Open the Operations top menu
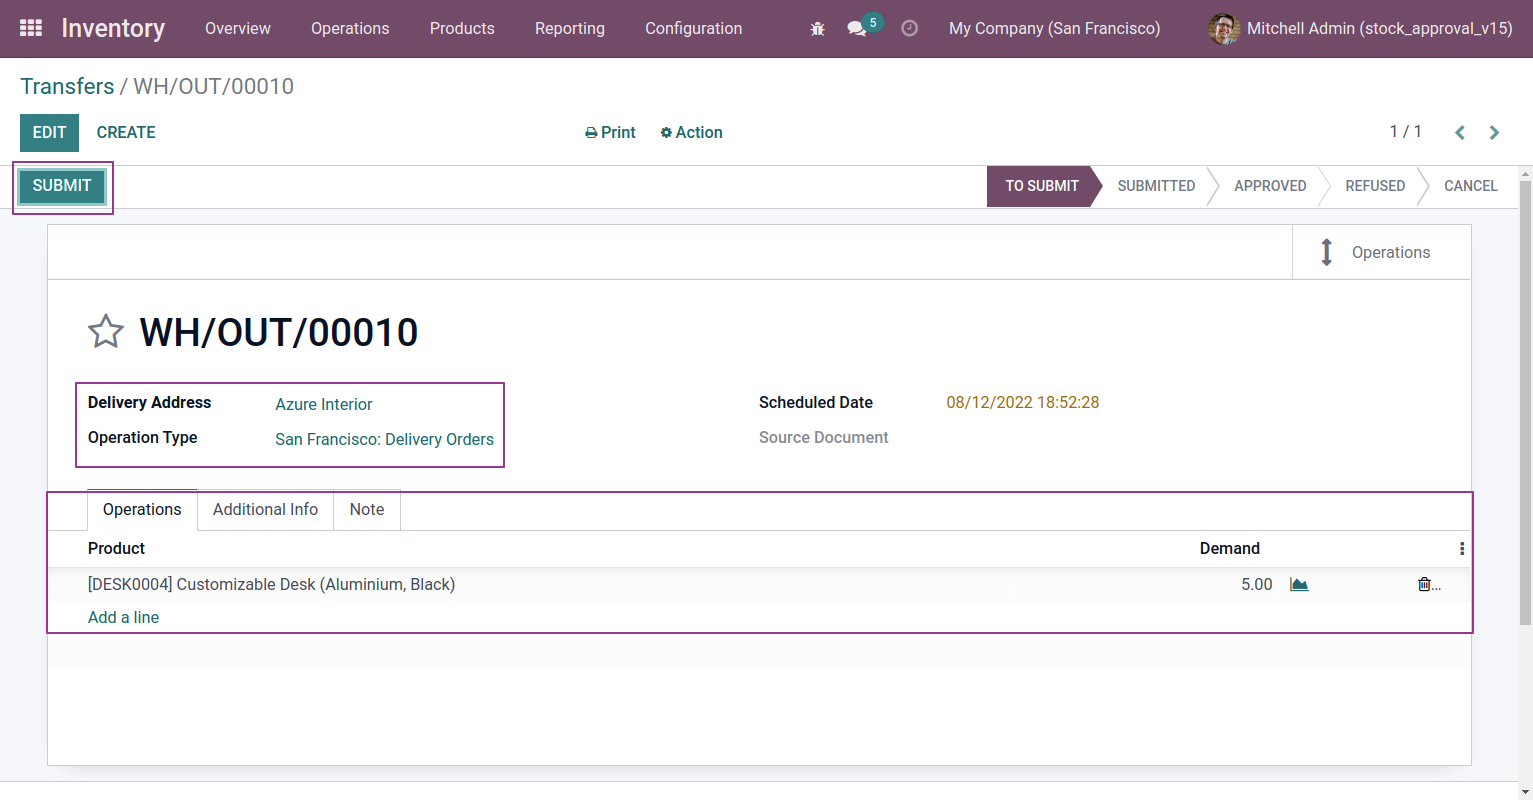 click(x=350, y=29)
